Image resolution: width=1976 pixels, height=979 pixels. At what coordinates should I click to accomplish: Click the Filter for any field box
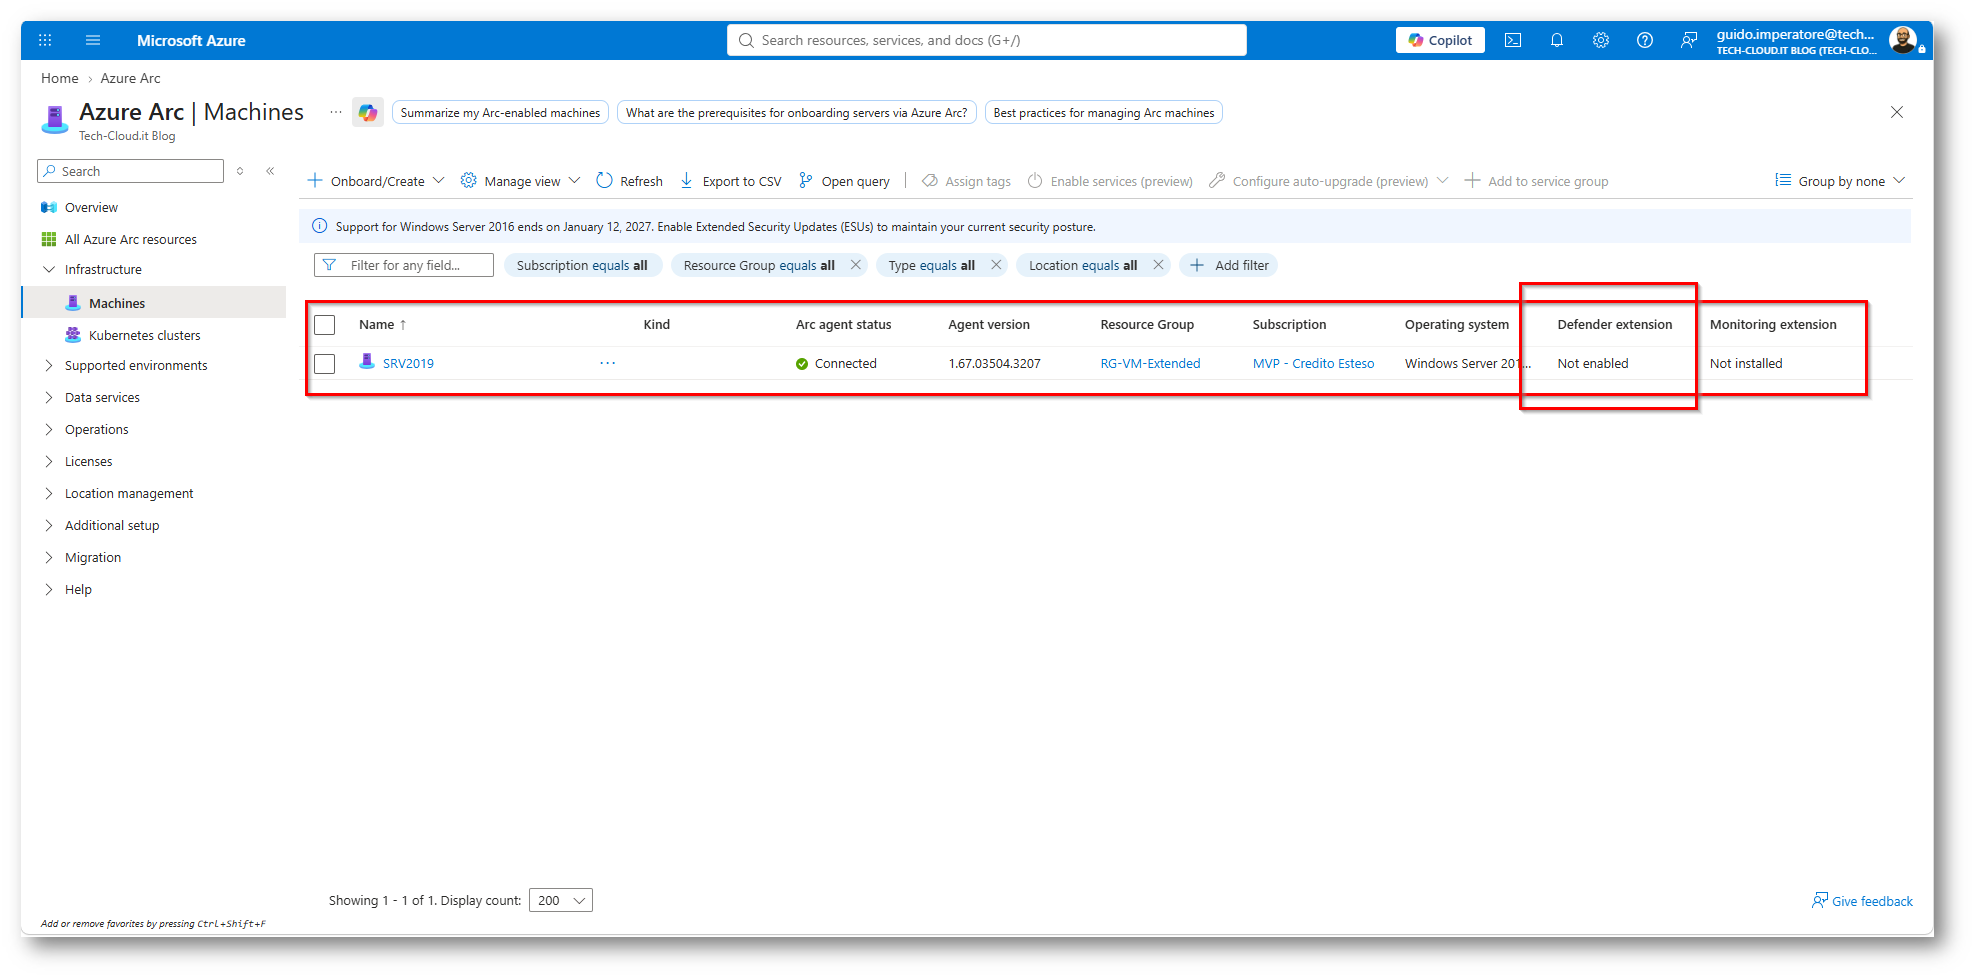(x=404, y=265)
